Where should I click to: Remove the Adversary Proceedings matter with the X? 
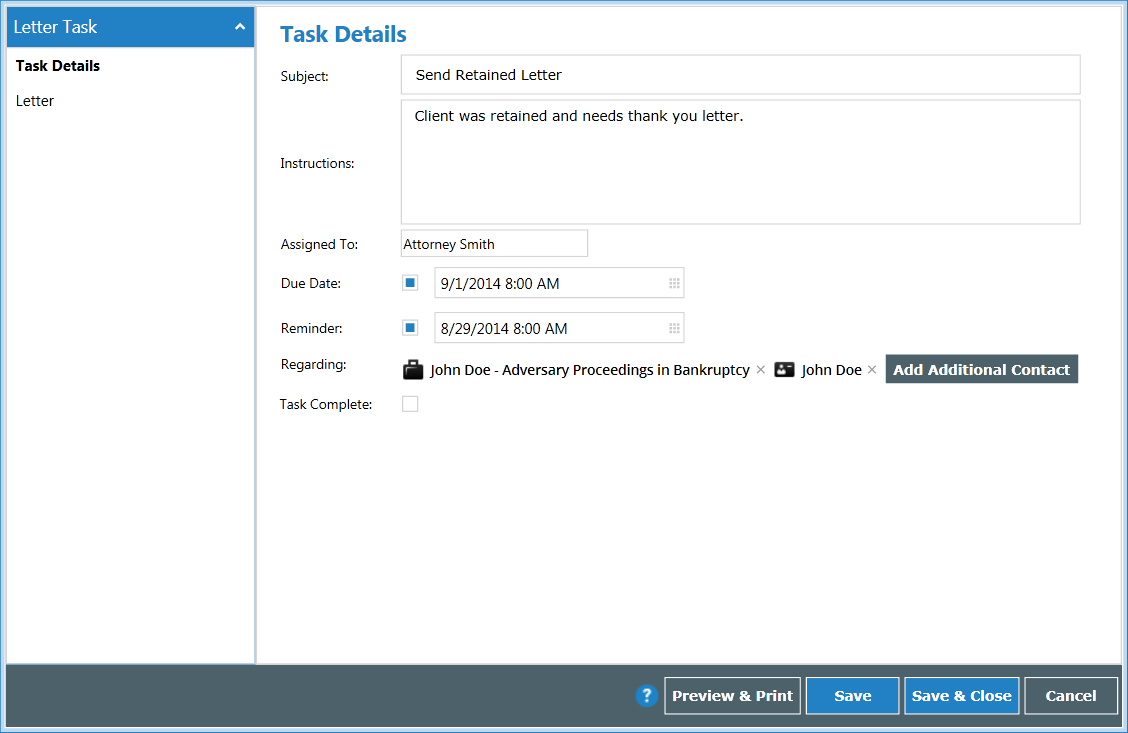761,369
